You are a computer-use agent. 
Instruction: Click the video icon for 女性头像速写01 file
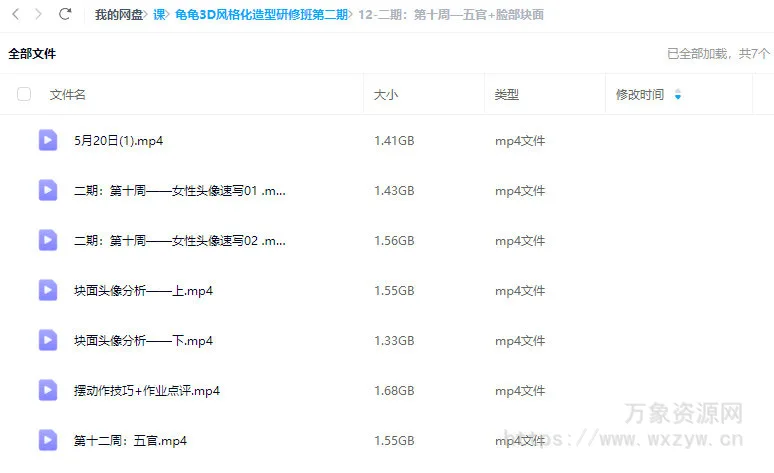point(48,190)
